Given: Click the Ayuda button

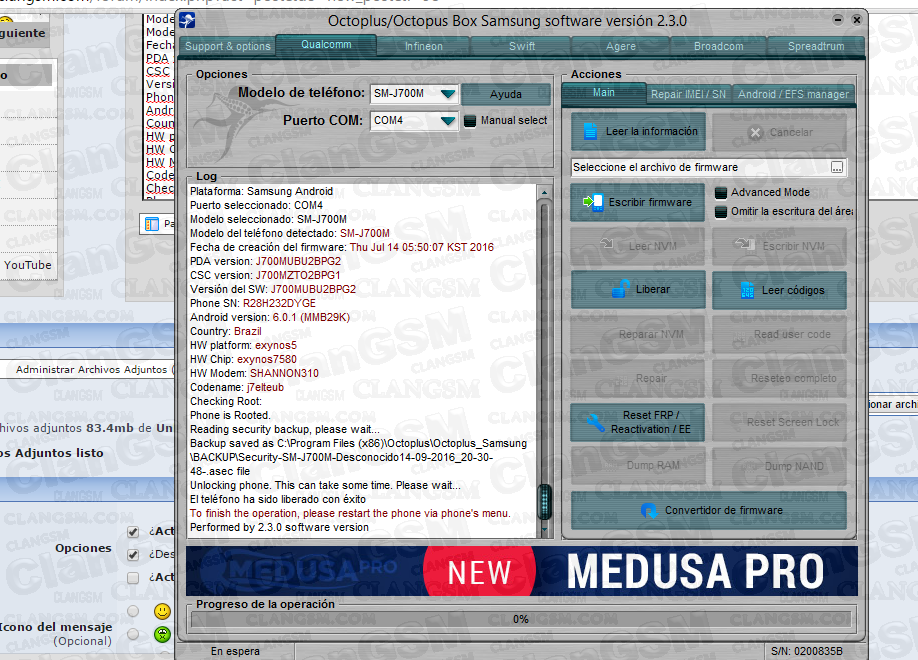Looking at the screenshot, I should [x=506, y=94].
